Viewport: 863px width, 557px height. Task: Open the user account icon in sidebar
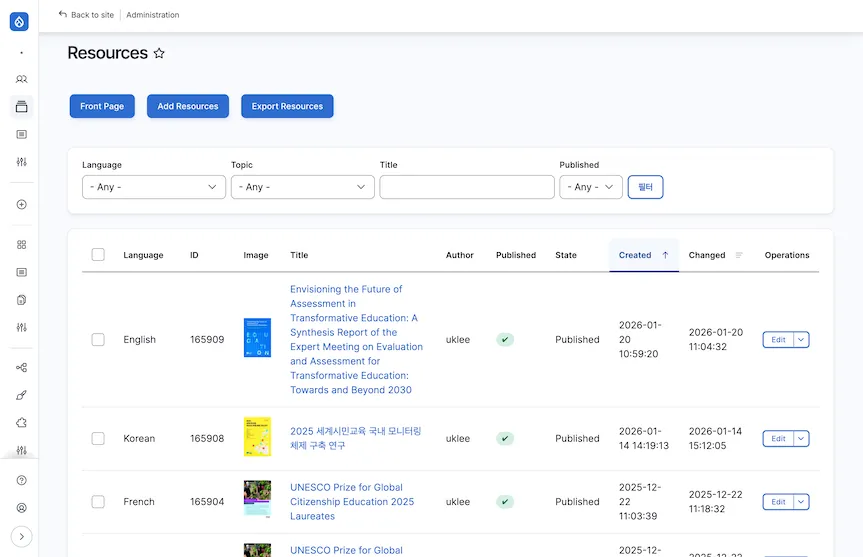point(21,508)
